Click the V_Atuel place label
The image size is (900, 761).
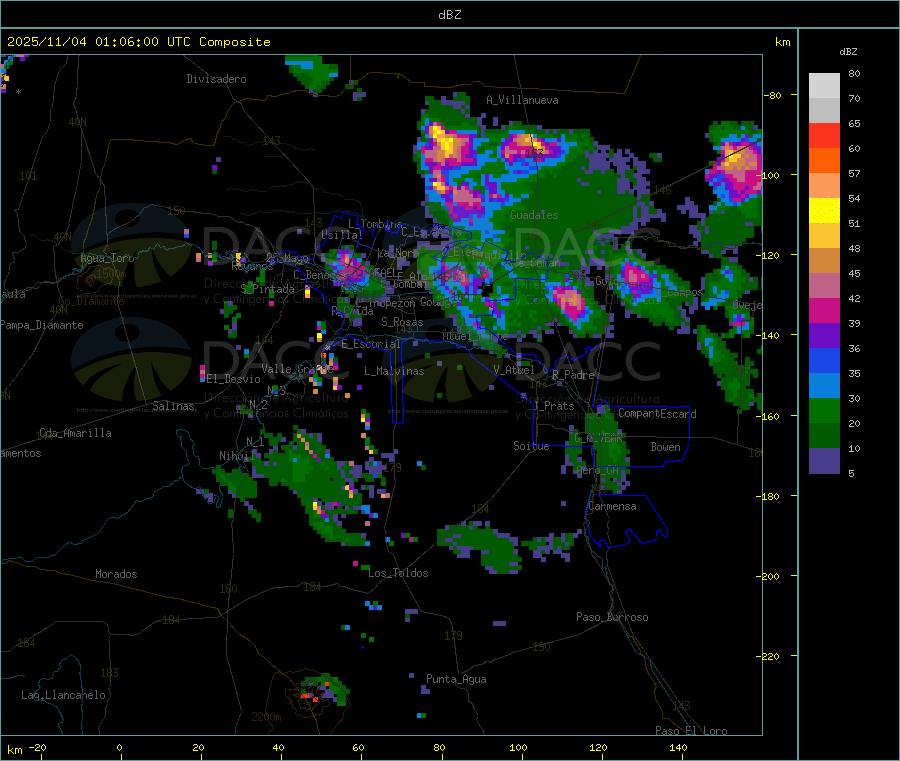click(514, 370)
